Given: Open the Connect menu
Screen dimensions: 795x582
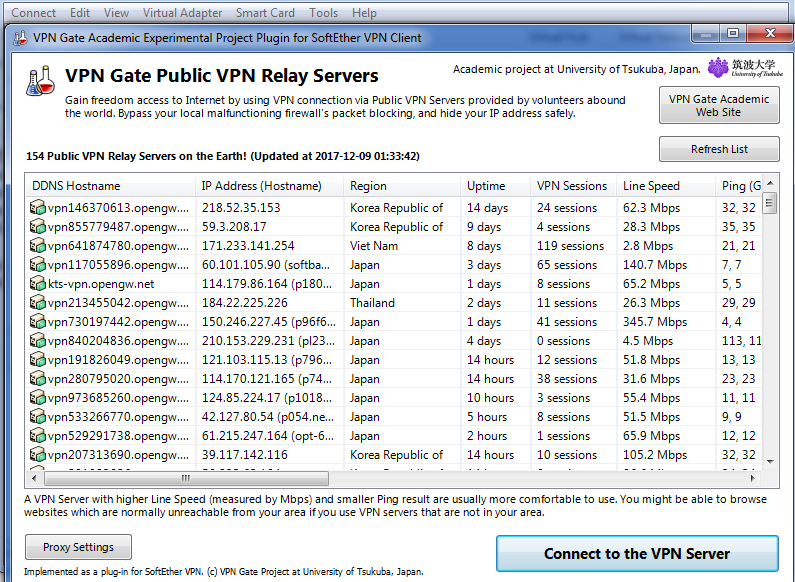Looking at the screenshot, I should 33,13.
